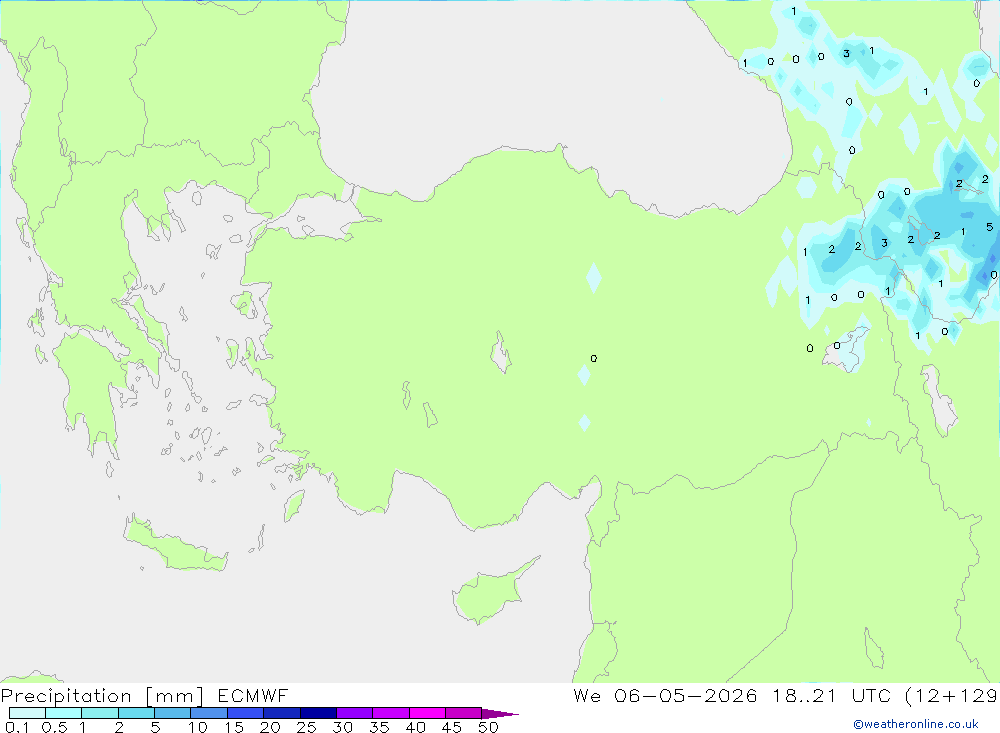Click the legend swatch between 0.1 and 0.5

click(27, 713)
